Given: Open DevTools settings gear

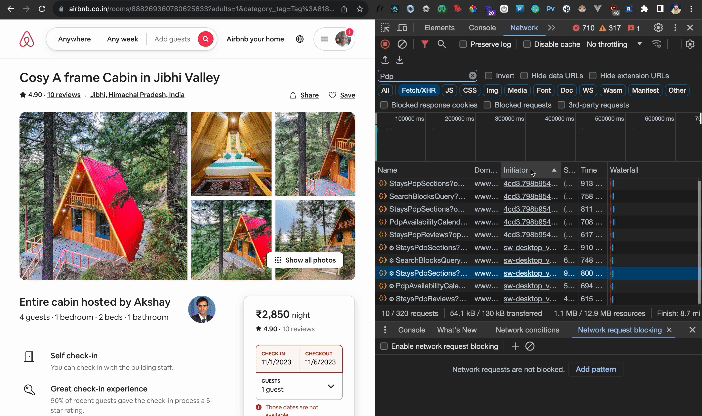Looking at the screenshot, I should tap(658, 28).
